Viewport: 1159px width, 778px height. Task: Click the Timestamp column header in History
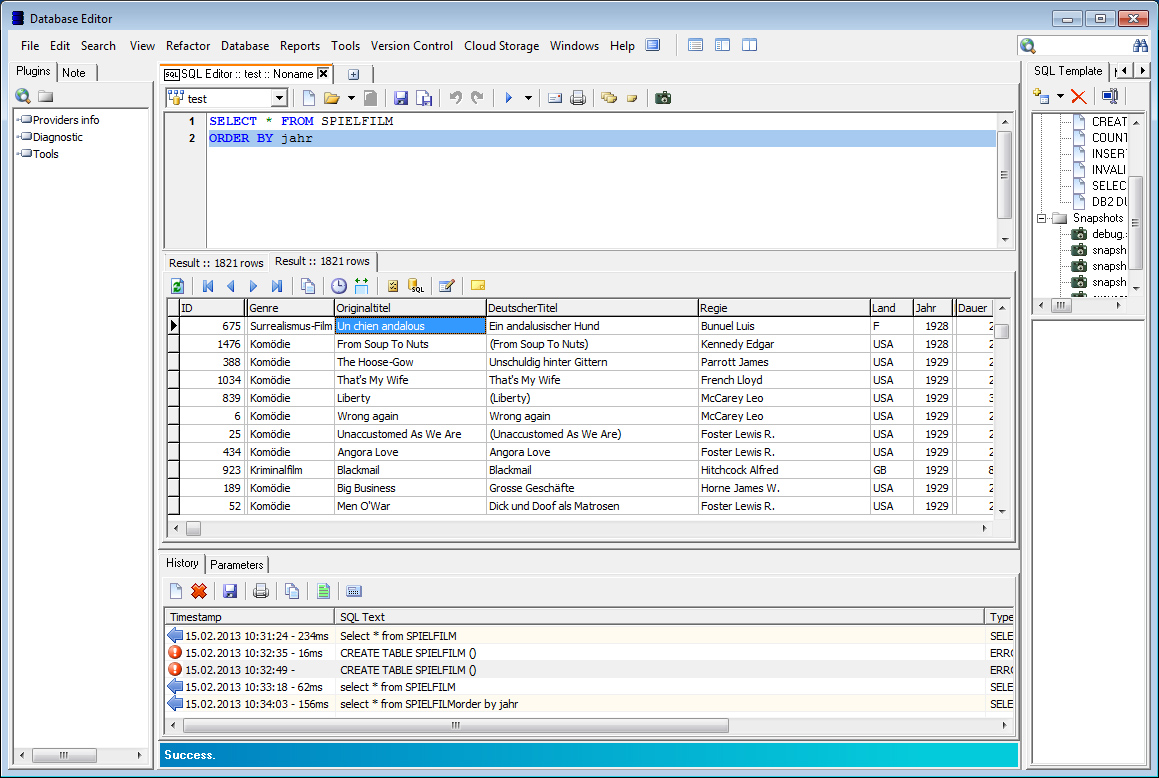(x=250, y=617)
